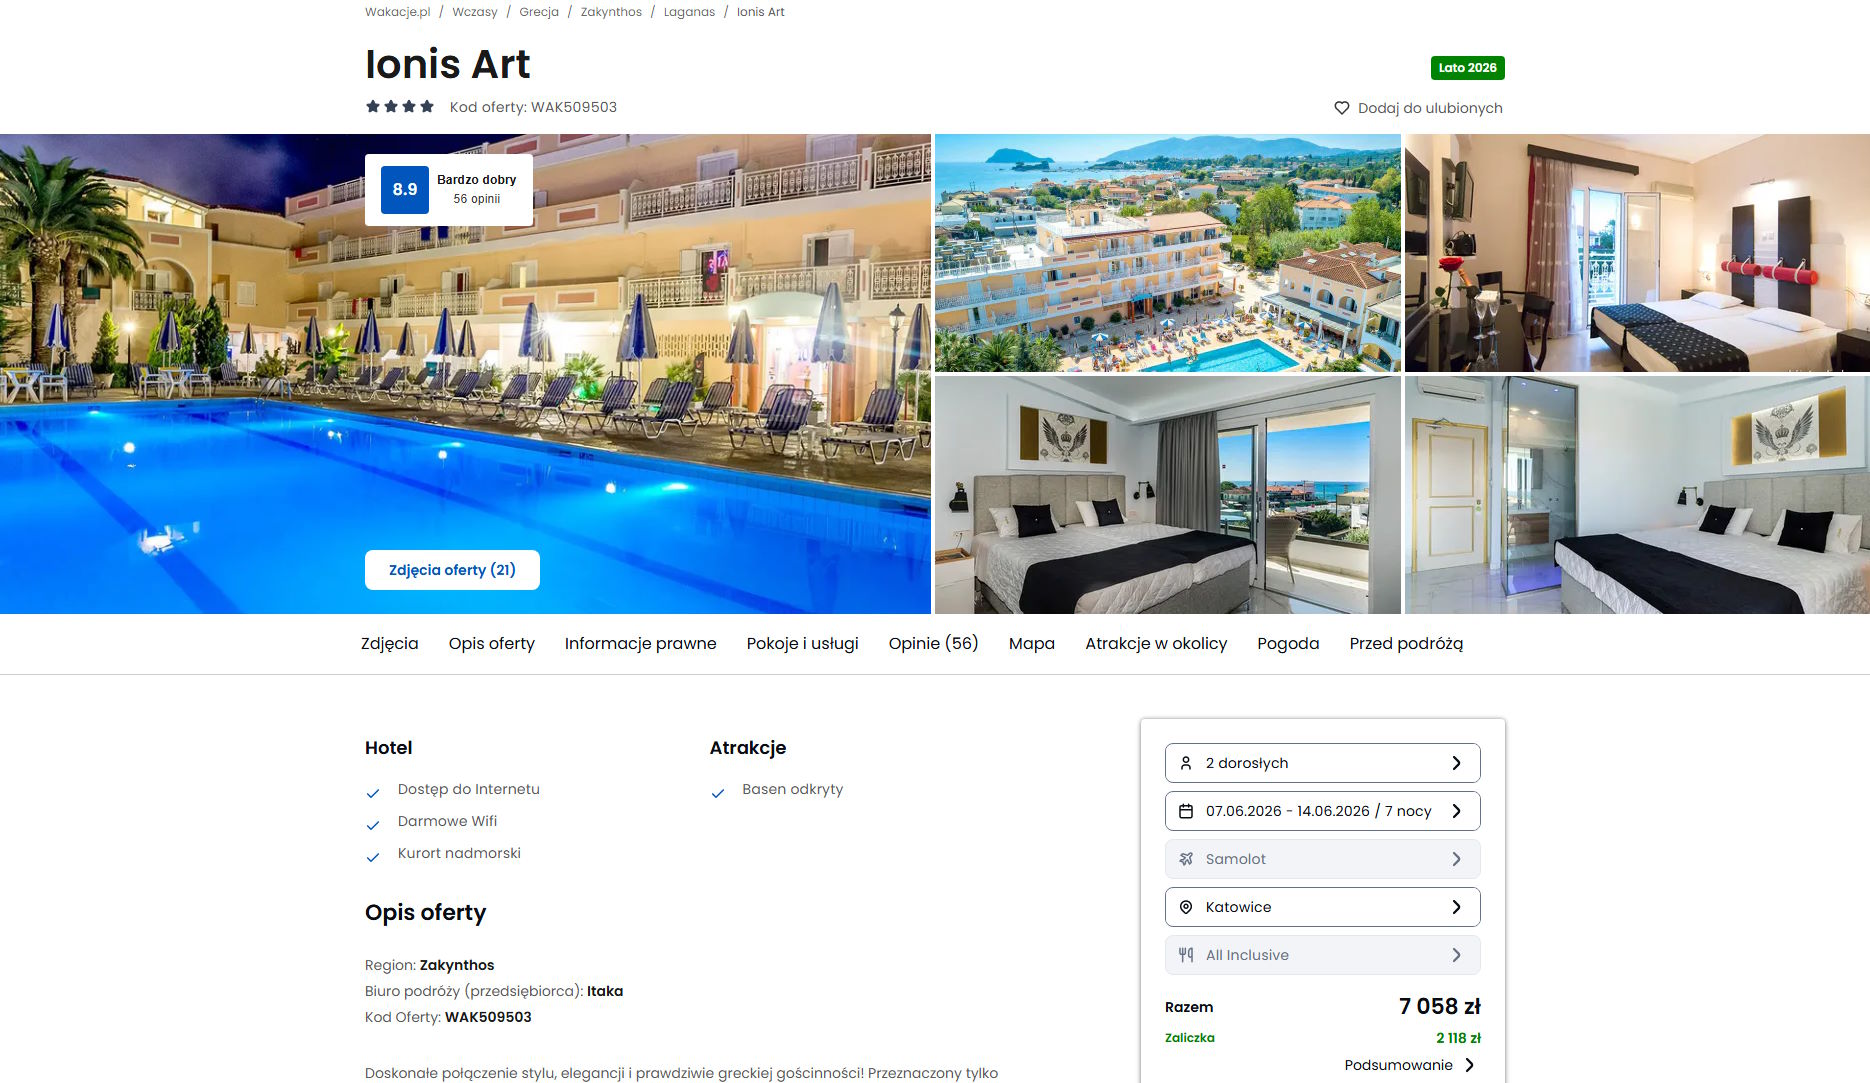Click the person icon in 2 dorosłych field
This screenshot has width=1870, height=1083.
pyautogui.click(x=1186, y=763)
